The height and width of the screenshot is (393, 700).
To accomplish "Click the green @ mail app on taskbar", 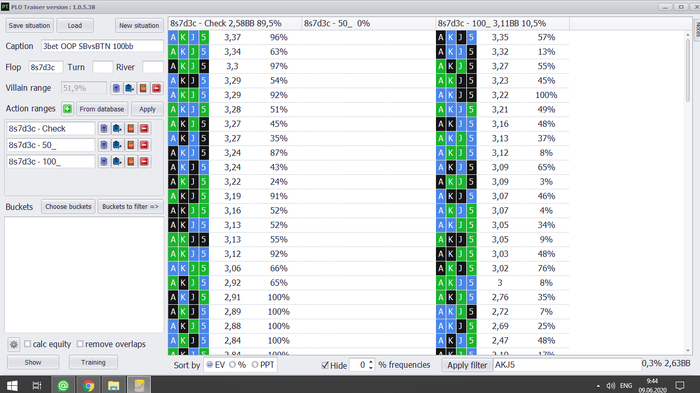I will point(63,385).
